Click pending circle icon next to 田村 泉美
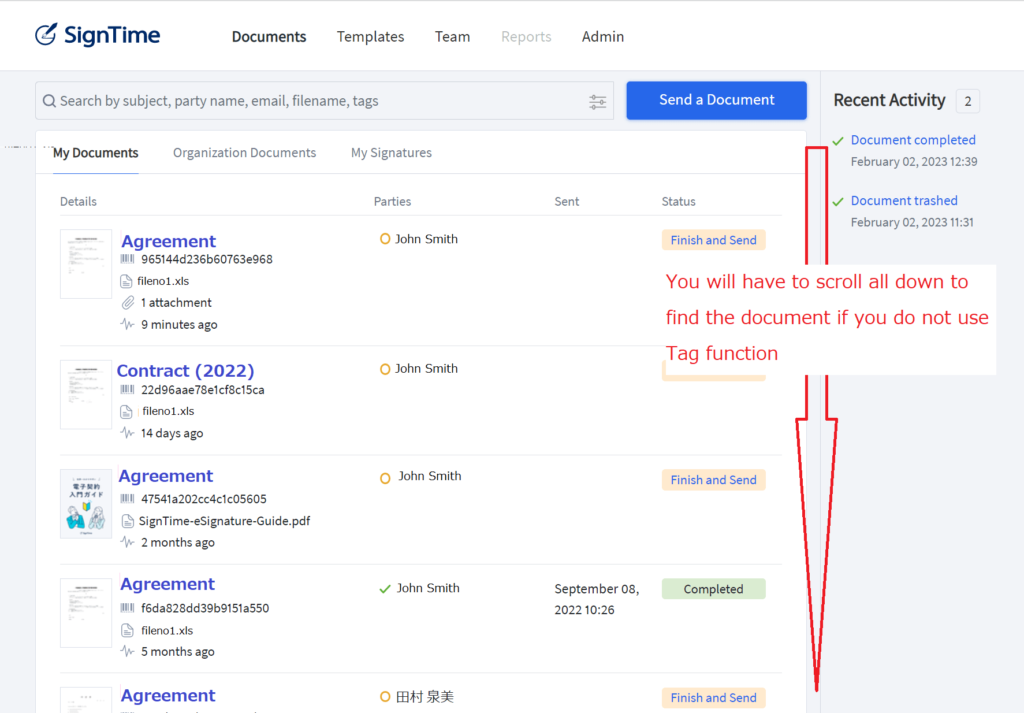This screenshot has height=713, width=1024. pyautogui.click(x=385, y=697)
